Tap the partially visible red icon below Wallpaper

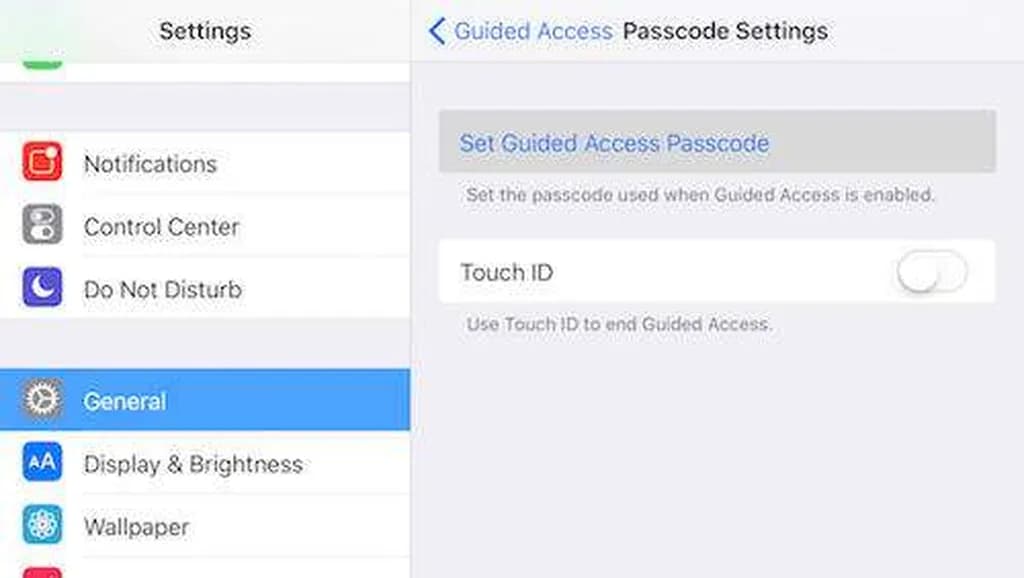[x=42, y=572]
